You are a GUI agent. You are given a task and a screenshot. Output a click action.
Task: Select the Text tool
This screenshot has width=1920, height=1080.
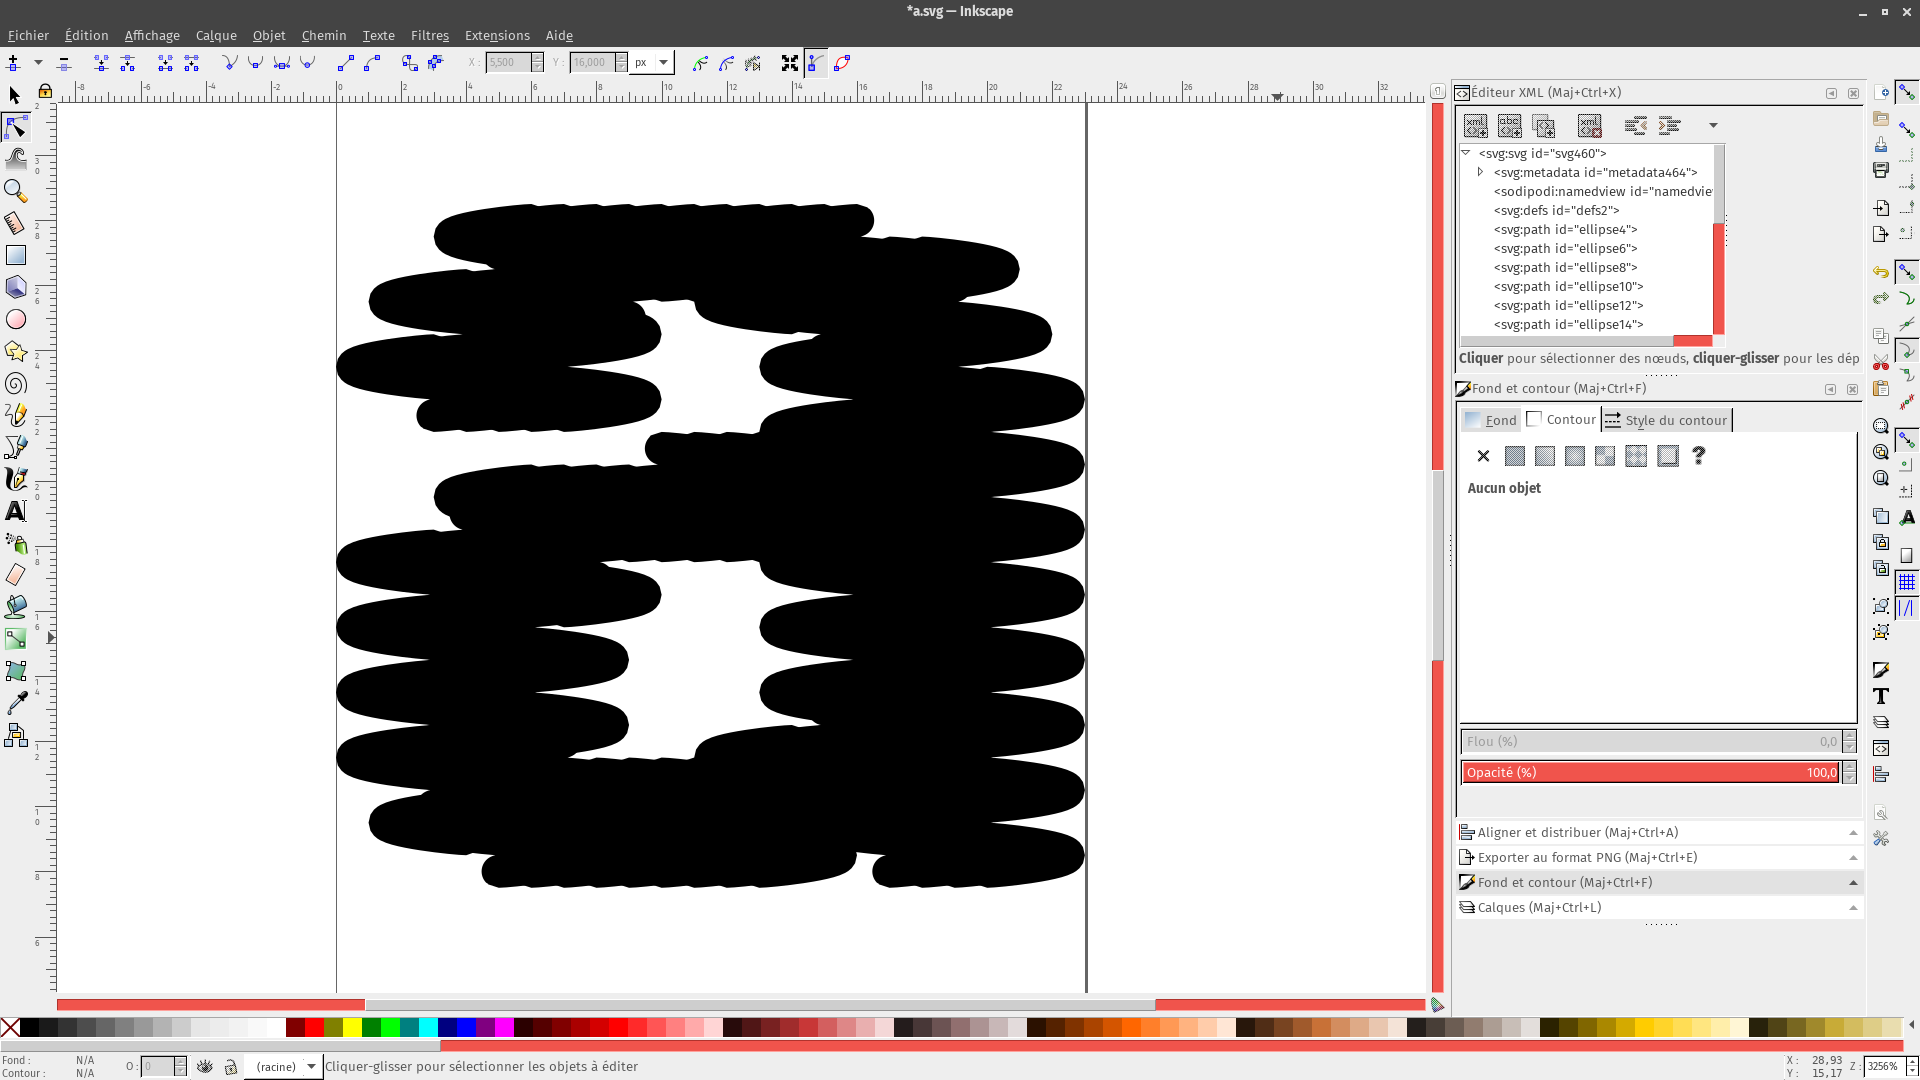point(16,511)
